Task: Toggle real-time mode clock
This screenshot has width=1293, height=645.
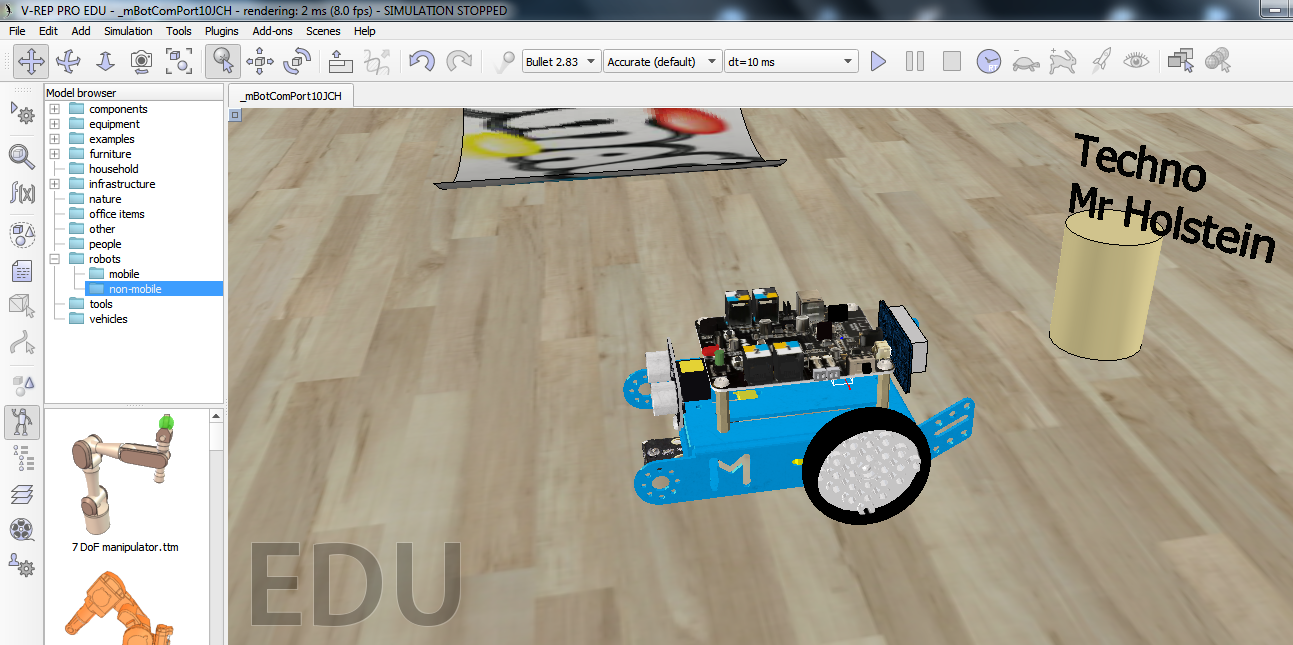Action: click(x=989, y=61)
